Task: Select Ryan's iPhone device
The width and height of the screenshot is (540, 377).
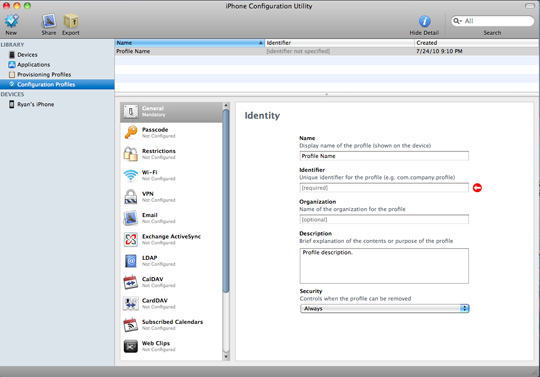Action: click(35, 104)
